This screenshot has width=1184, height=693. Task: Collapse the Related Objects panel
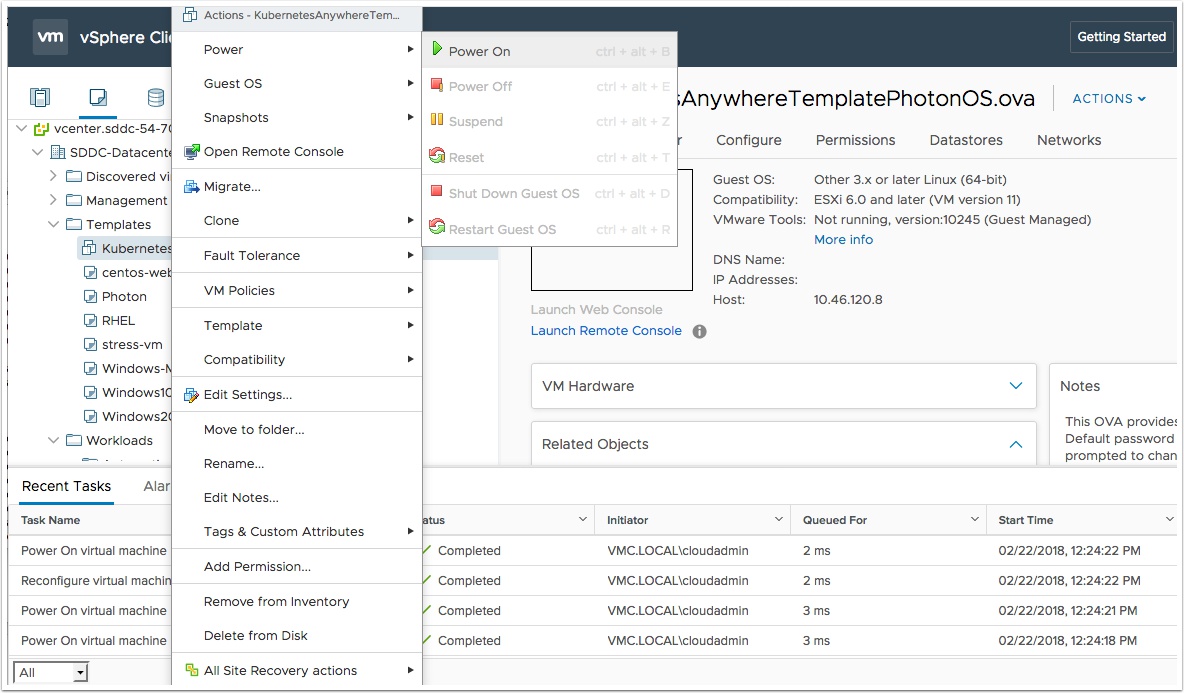point(1016,444)
